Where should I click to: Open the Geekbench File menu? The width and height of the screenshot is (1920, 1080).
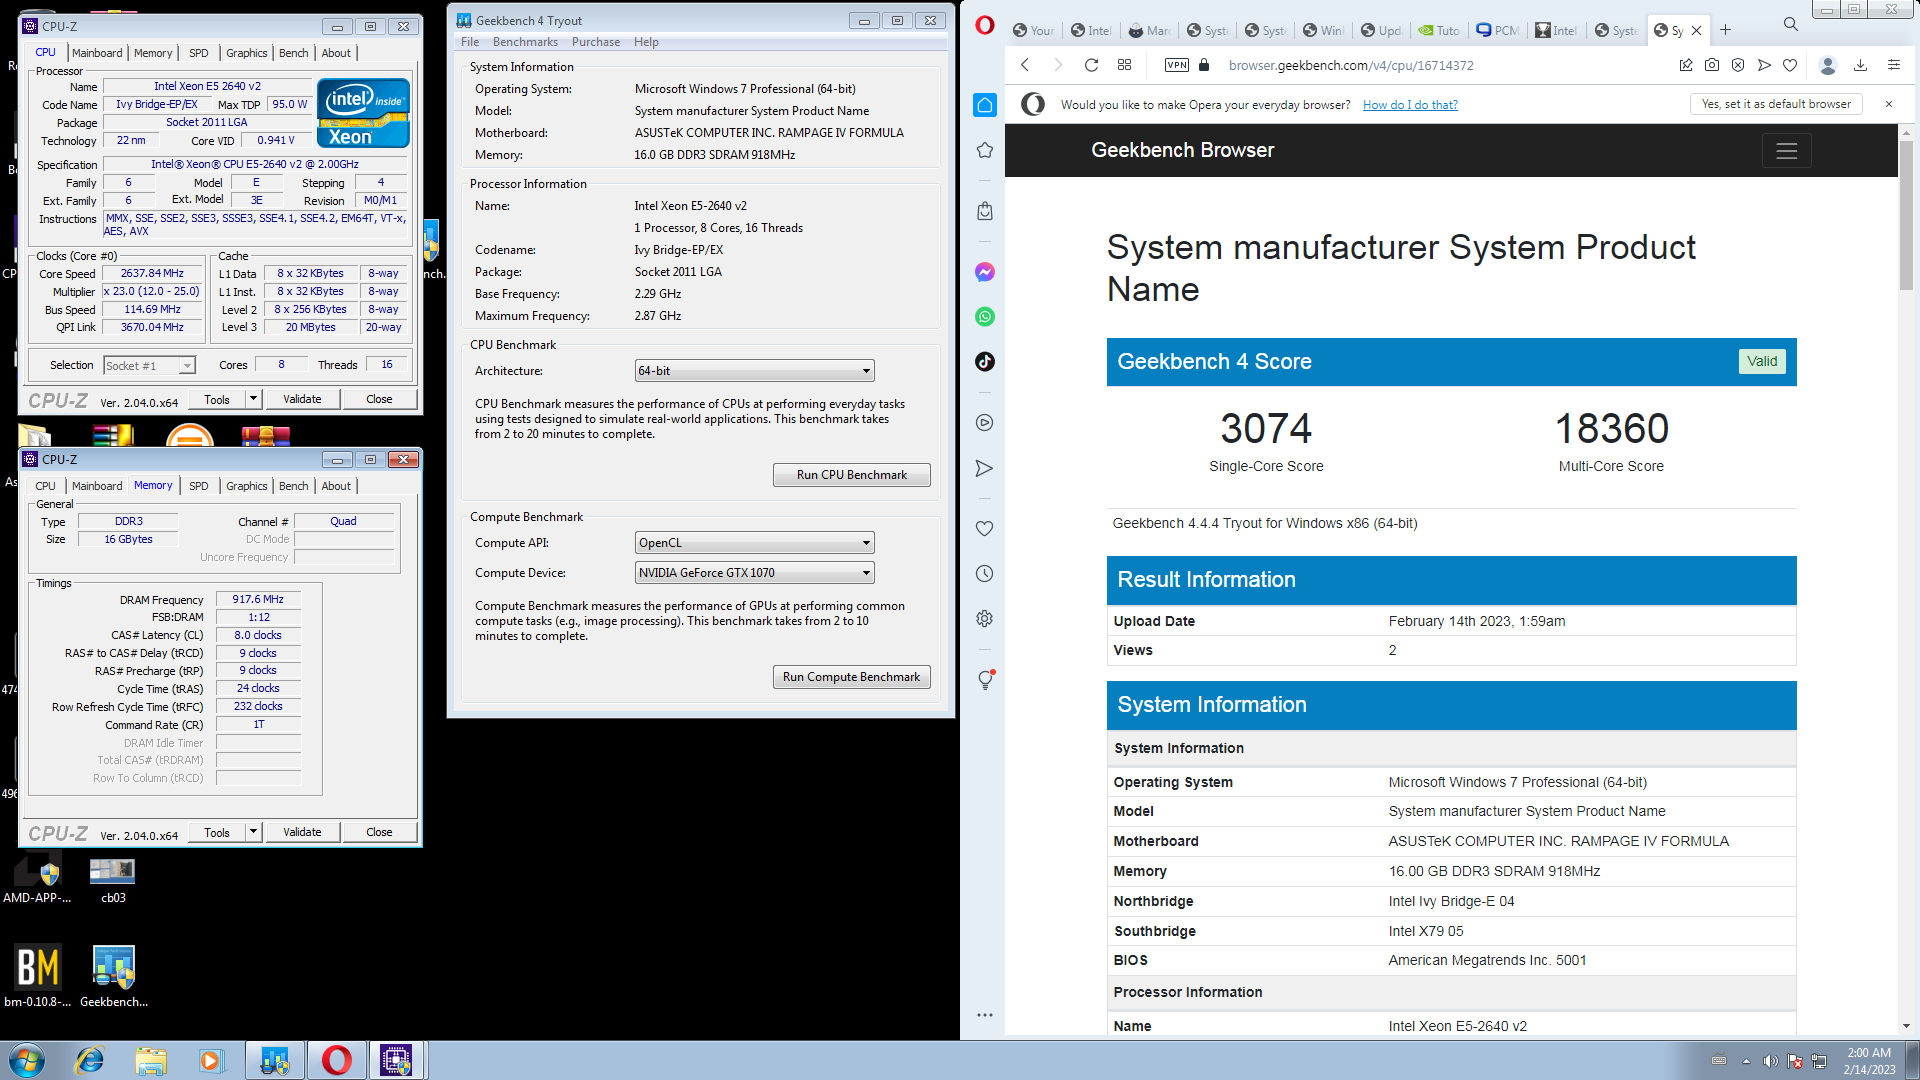470,42
